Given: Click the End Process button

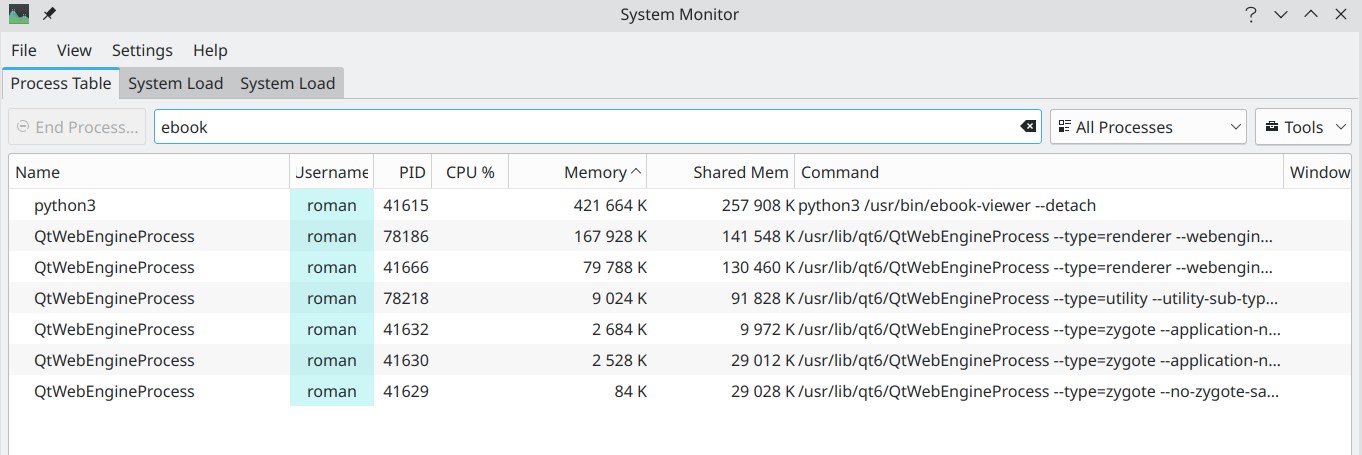Looking at the screenshot, I should [77, 127].
